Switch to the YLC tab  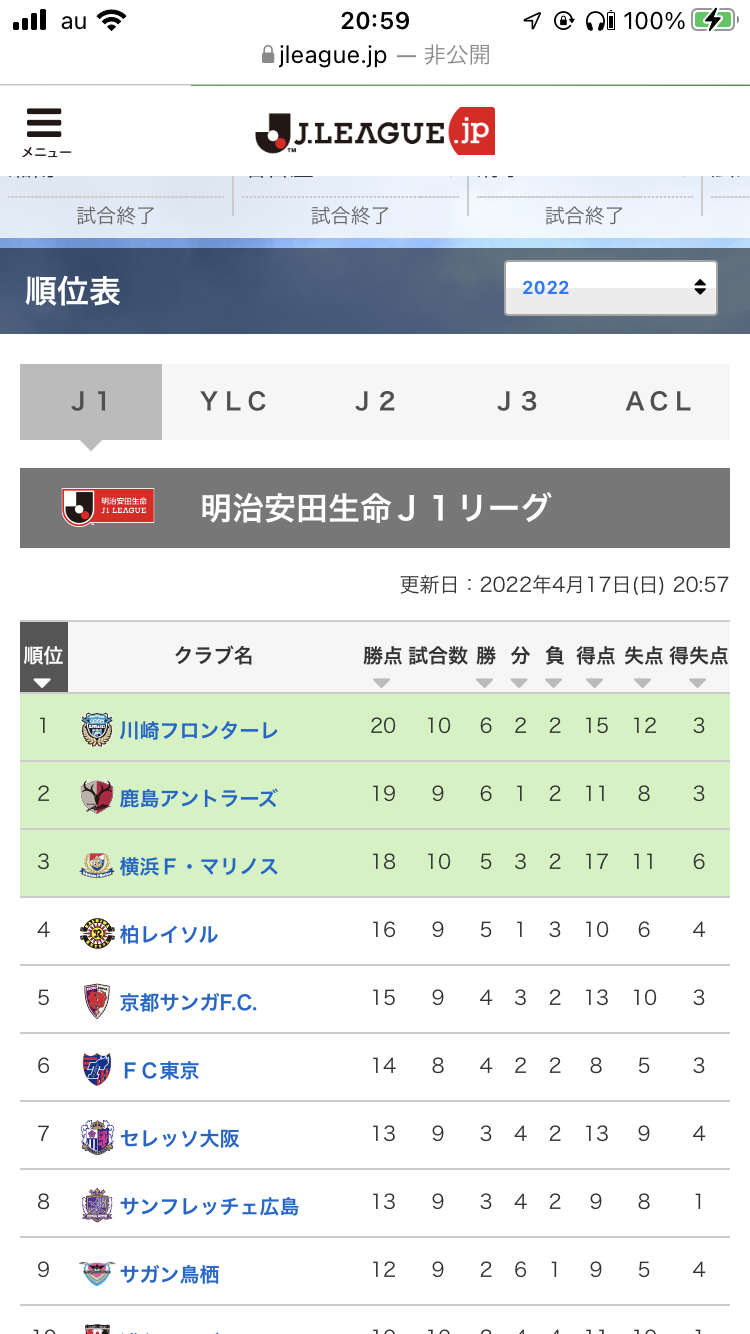pos(233,401)
